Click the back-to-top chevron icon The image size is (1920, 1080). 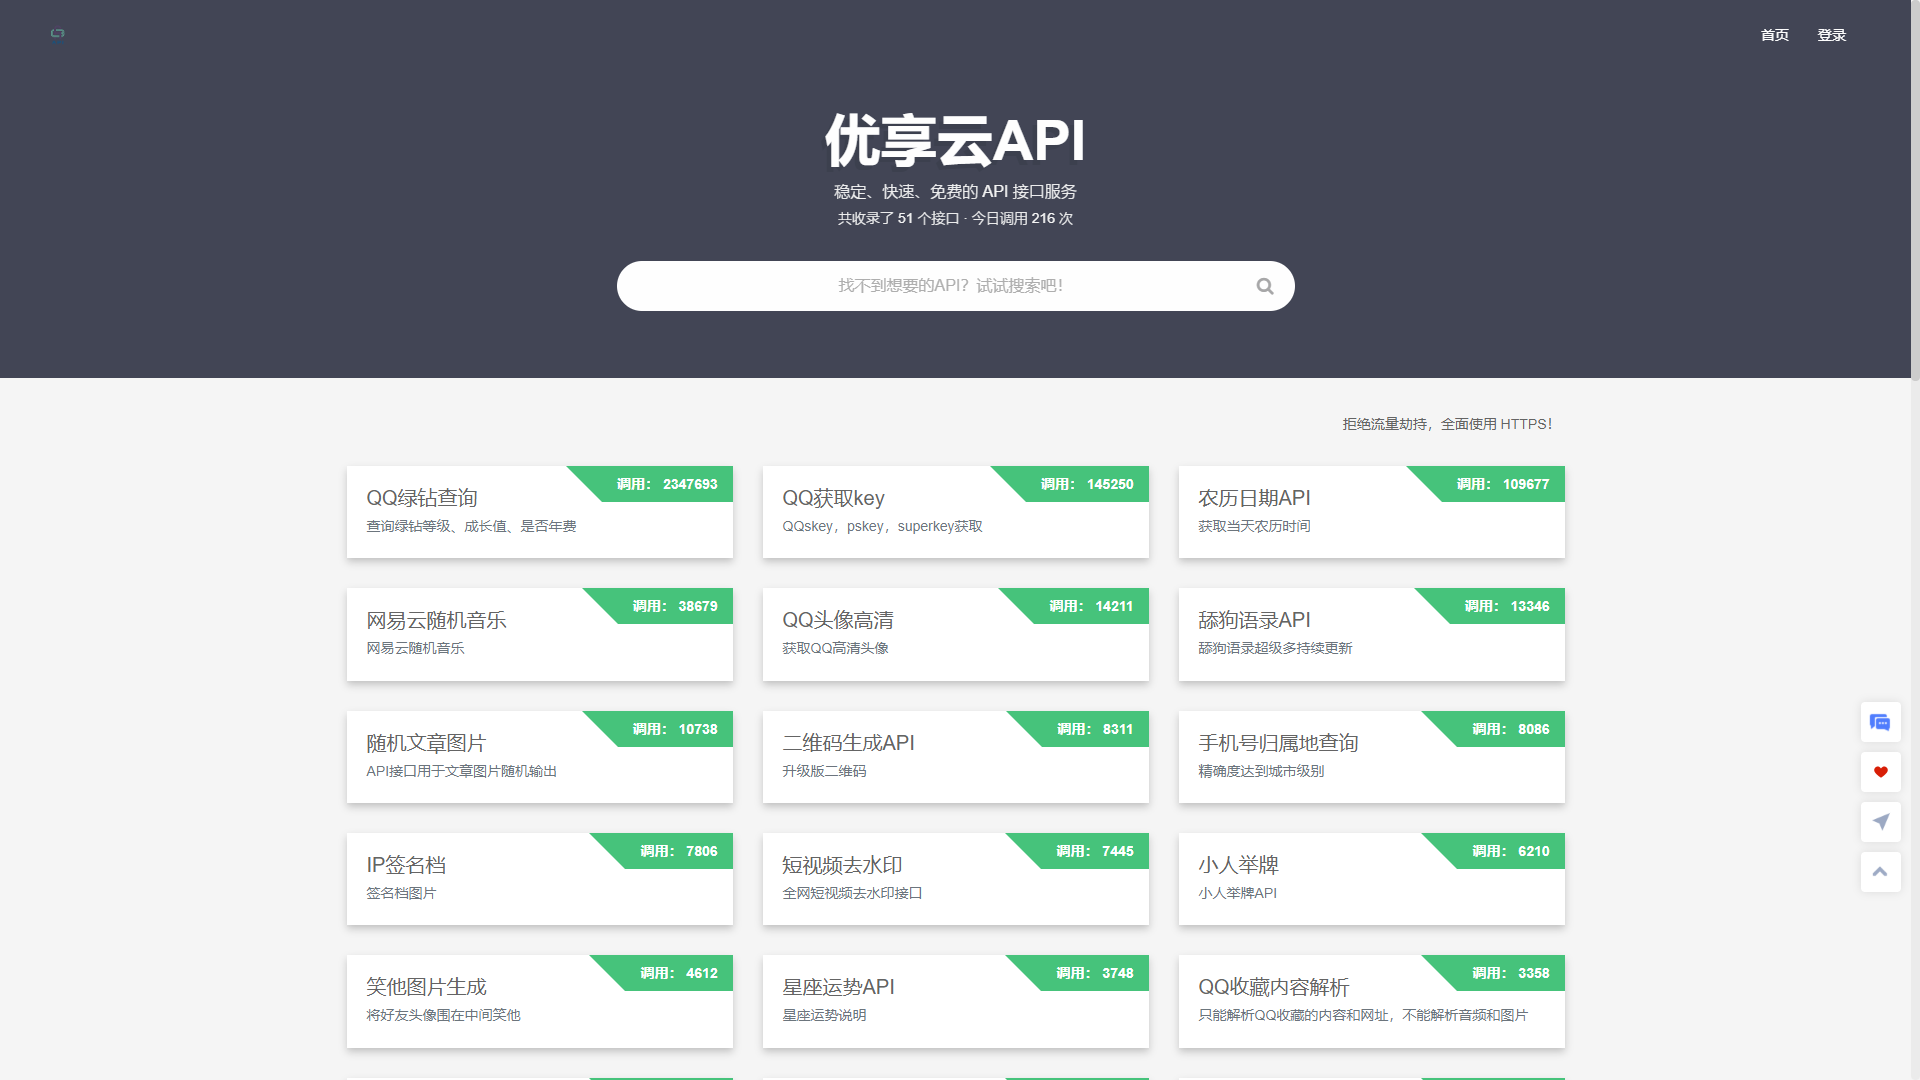tap(1880, 871)
